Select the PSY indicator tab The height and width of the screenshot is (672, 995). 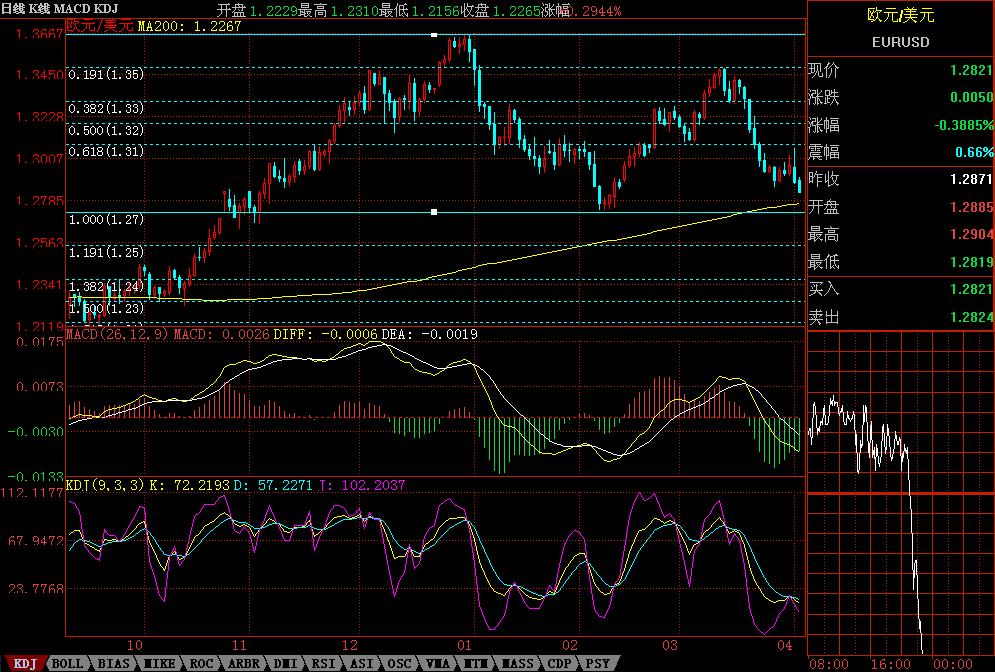pos(597,663)
